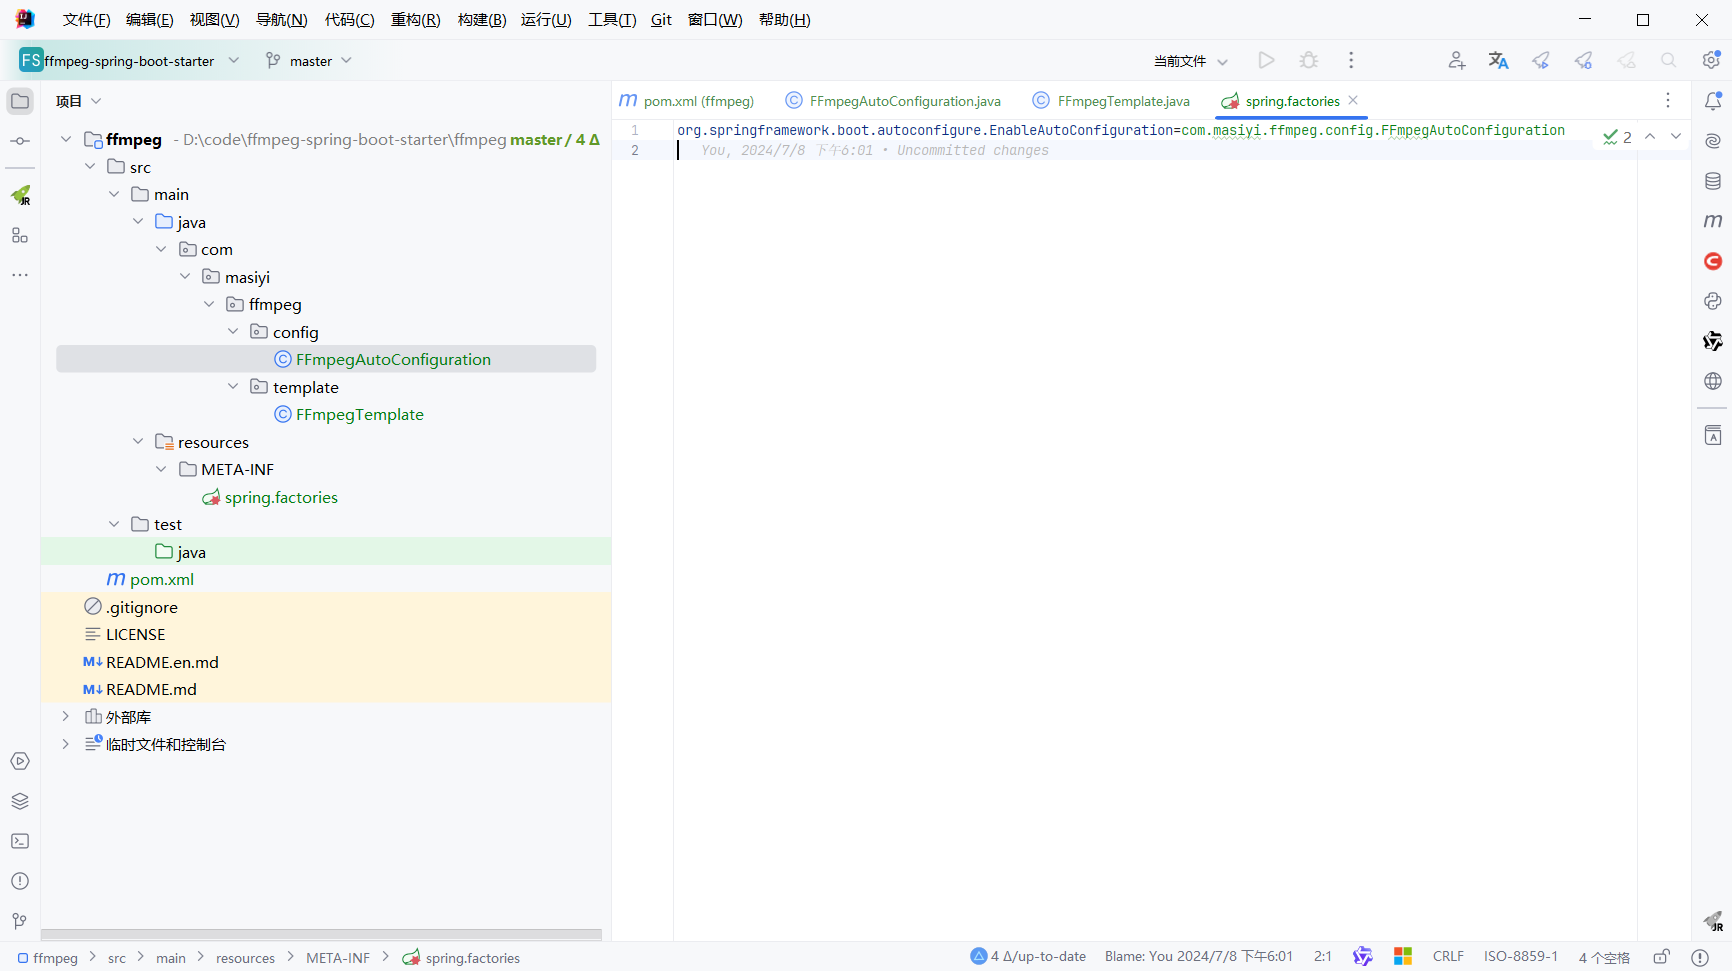
Task: Click META-INF breadcrumb in navigation bar
Action: click(x=338, y=958)
